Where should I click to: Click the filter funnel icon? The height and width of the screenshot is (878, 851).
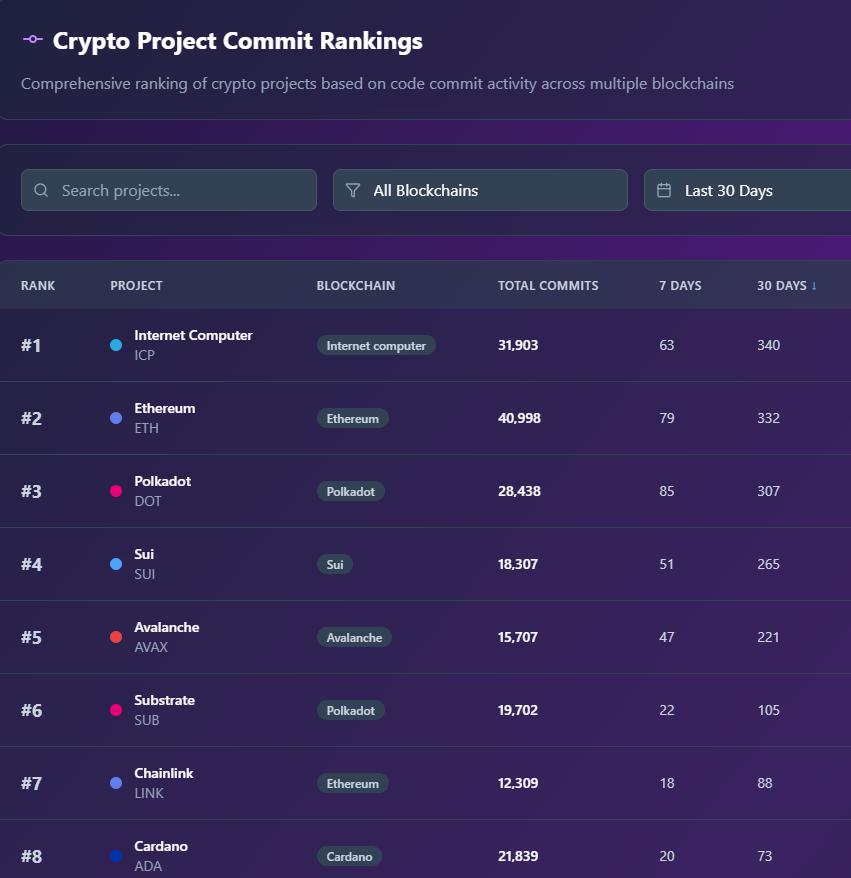coord(353,190)
